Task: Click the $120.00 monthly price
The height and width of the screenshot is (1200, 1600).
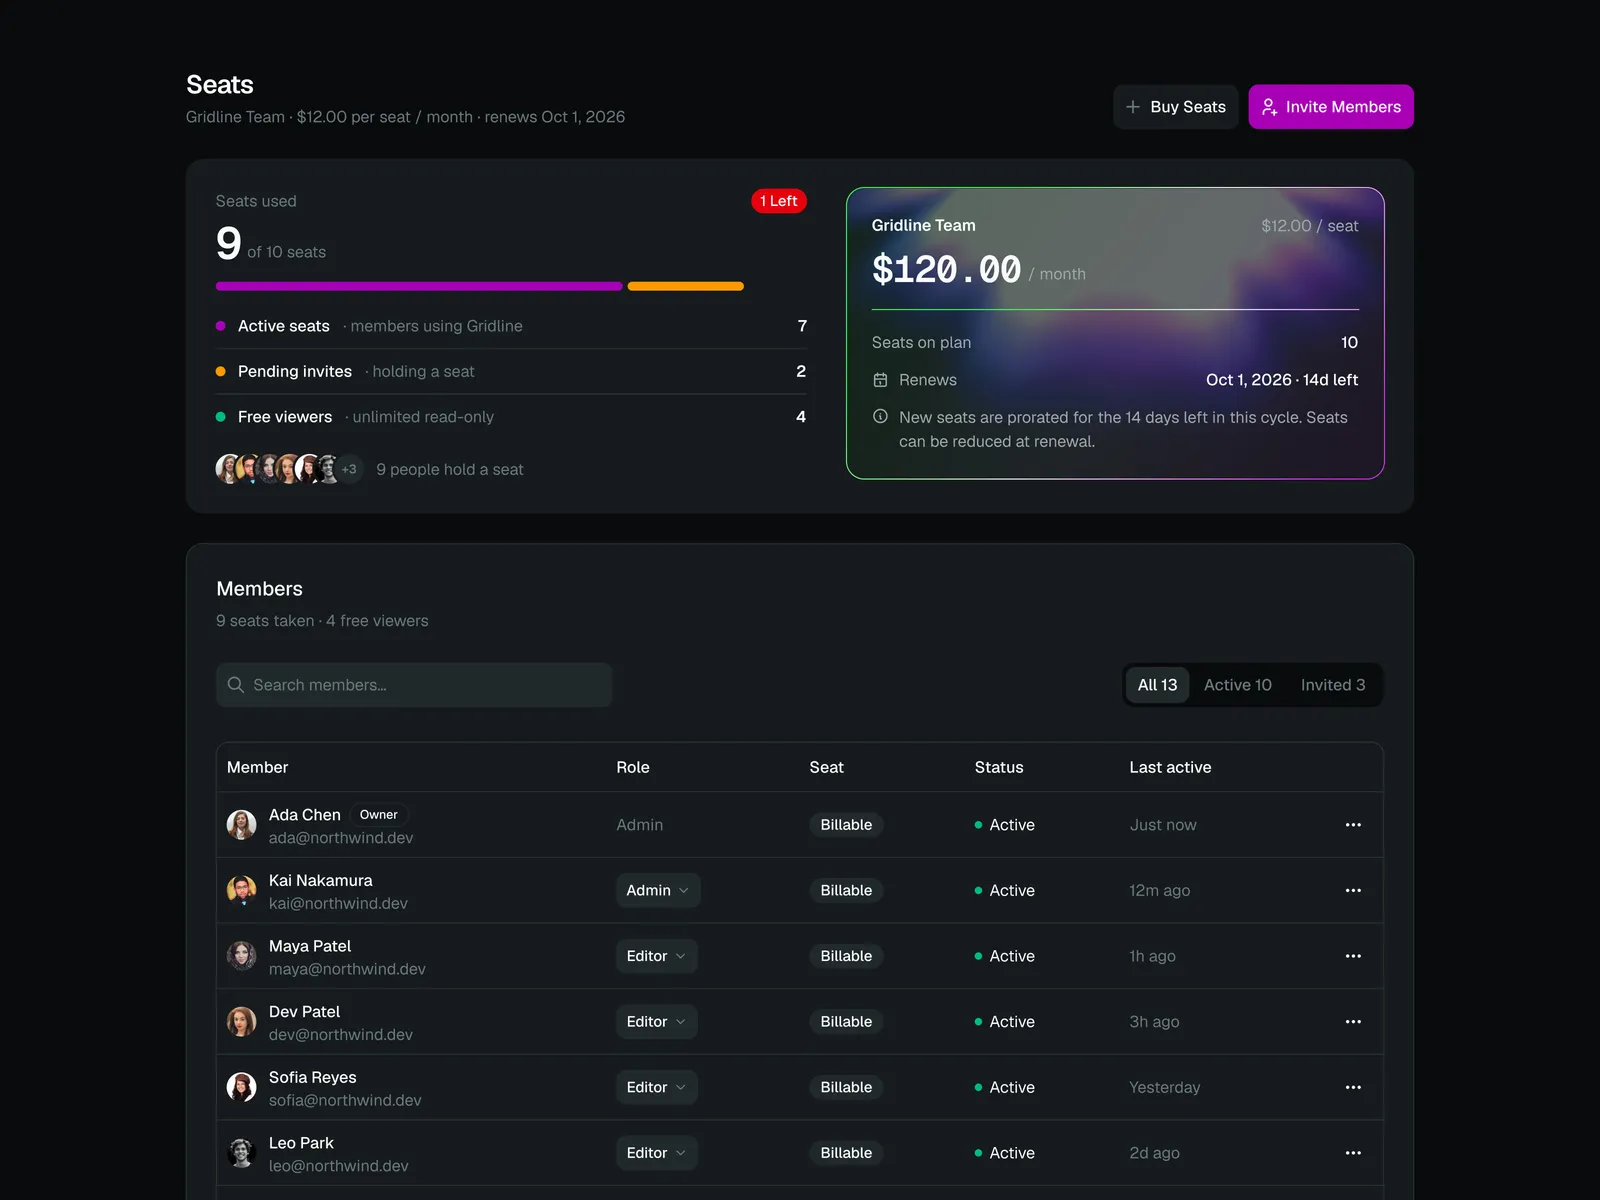Action: [946, 270]
